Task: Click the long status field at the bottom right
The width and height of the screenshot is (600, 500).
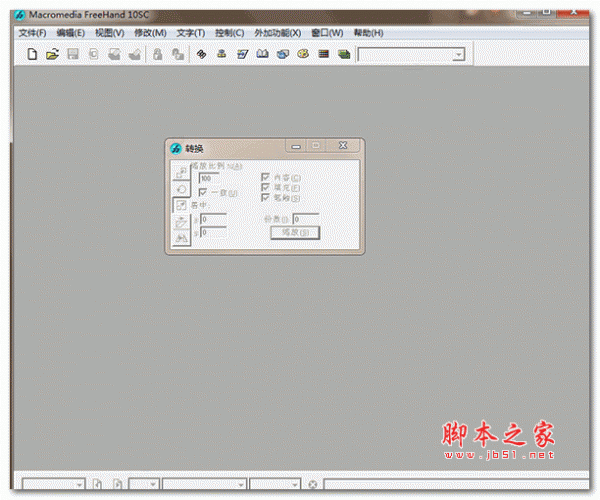Action: (x=456, y=484)
